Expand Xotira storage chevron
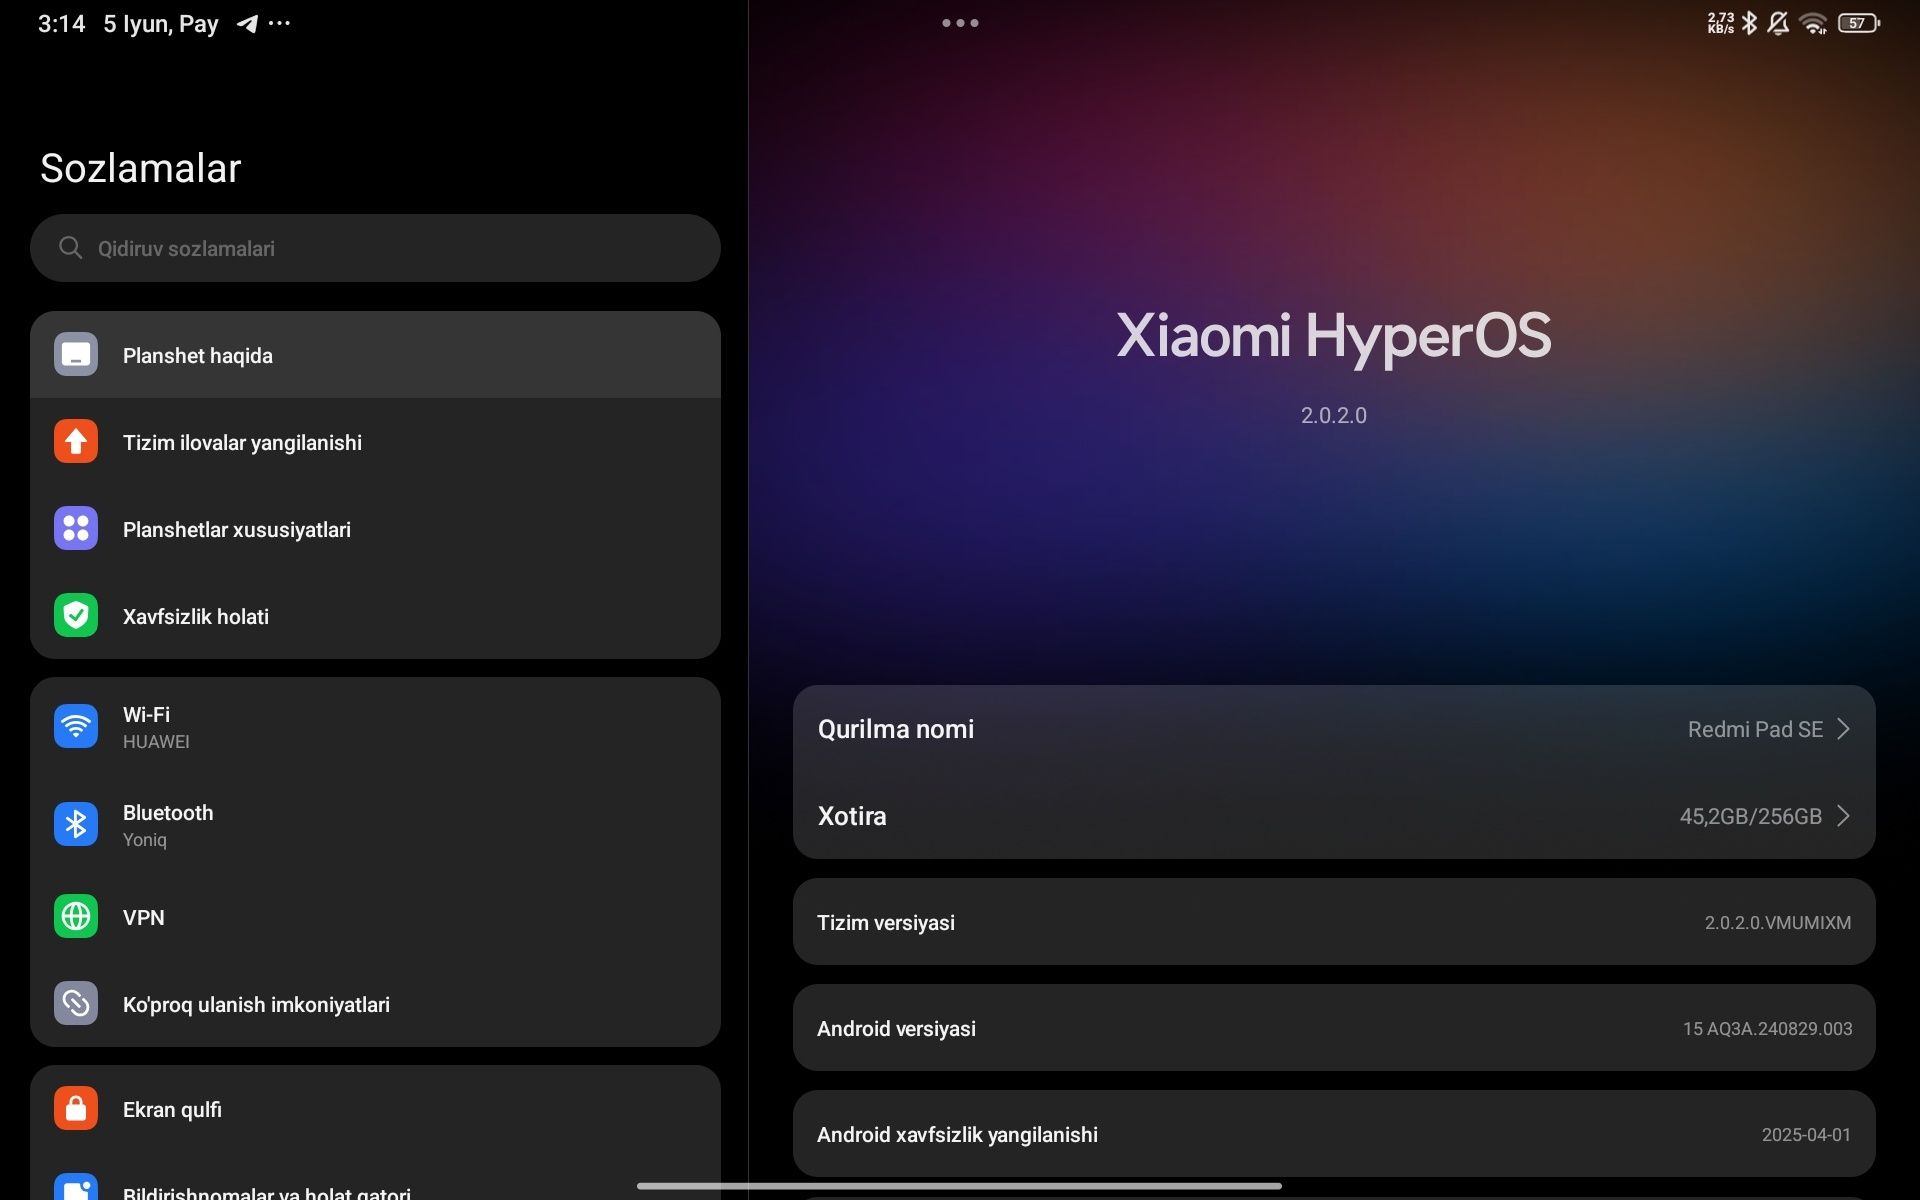The width and height of the screenshot is (1920, 1200). [1843, 816]
